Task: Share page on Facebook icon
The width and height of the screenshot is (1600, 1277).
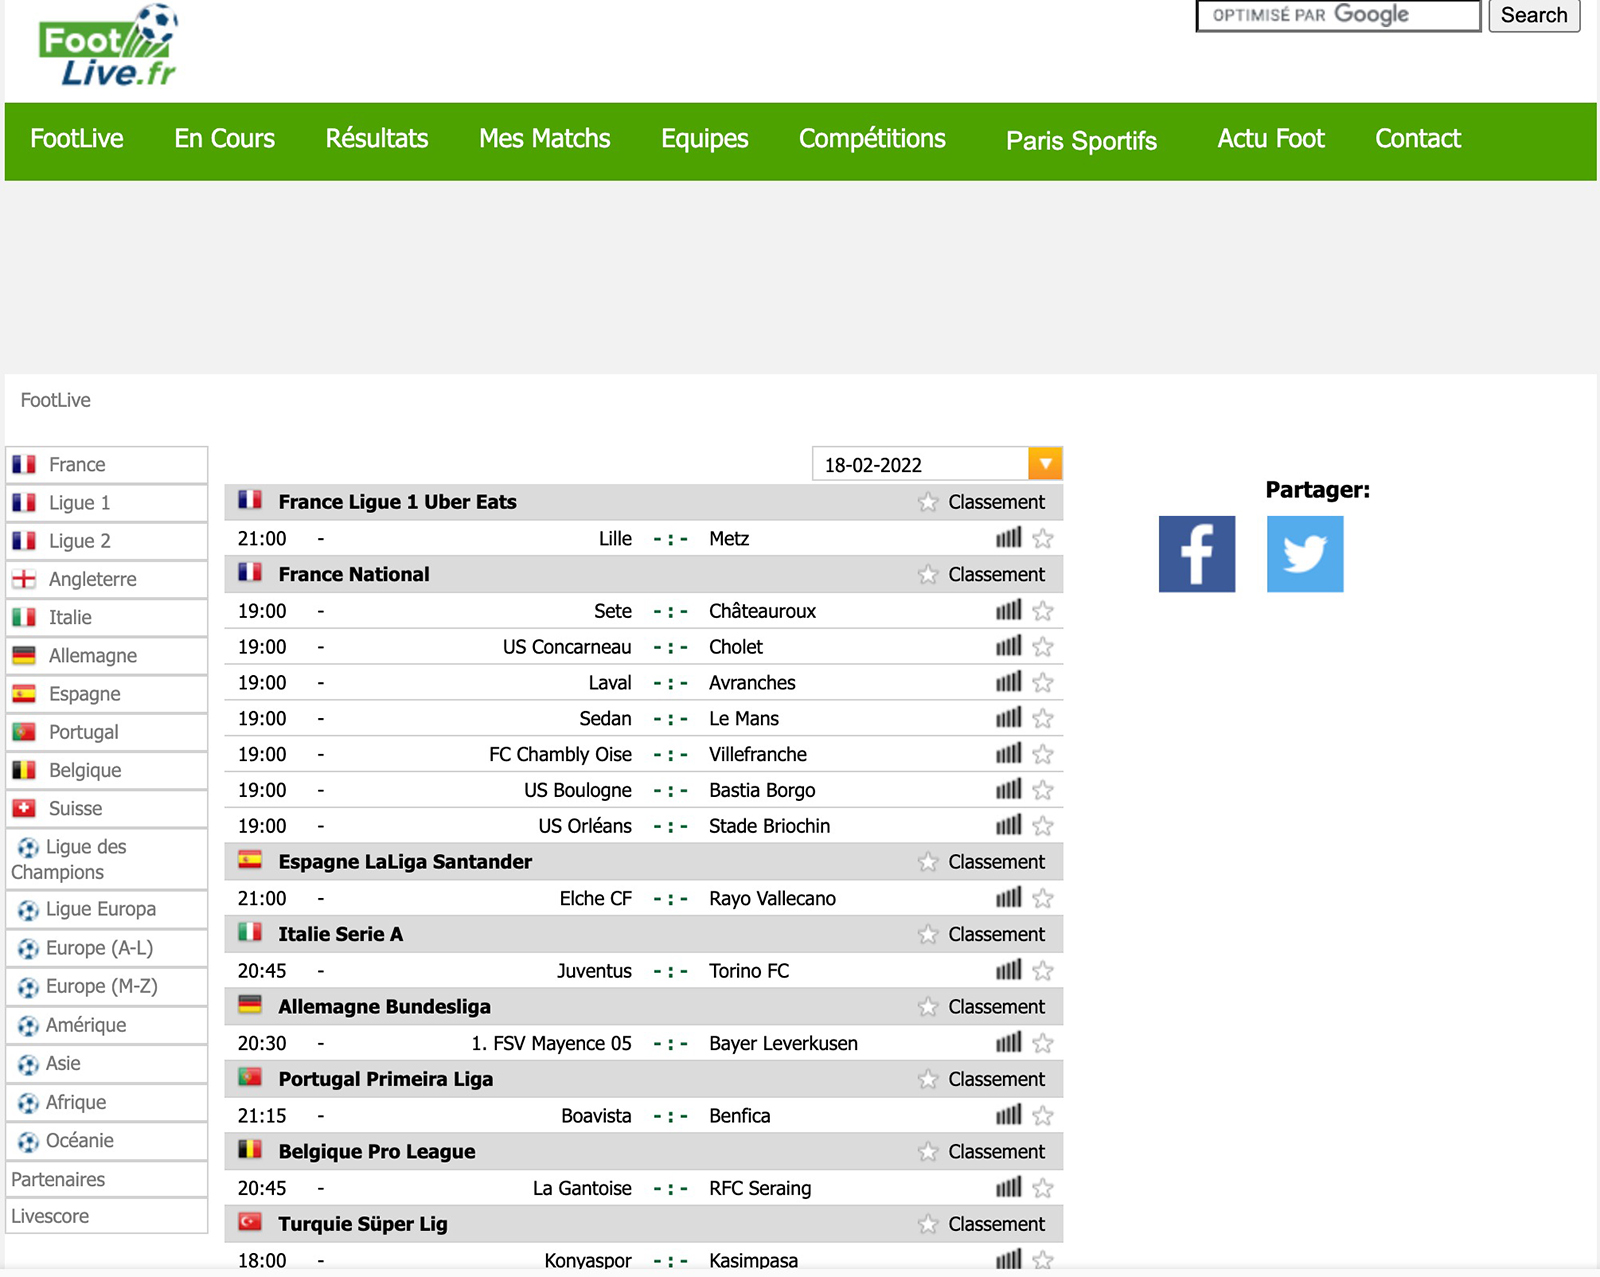Action: click(x=1197, y=554)
